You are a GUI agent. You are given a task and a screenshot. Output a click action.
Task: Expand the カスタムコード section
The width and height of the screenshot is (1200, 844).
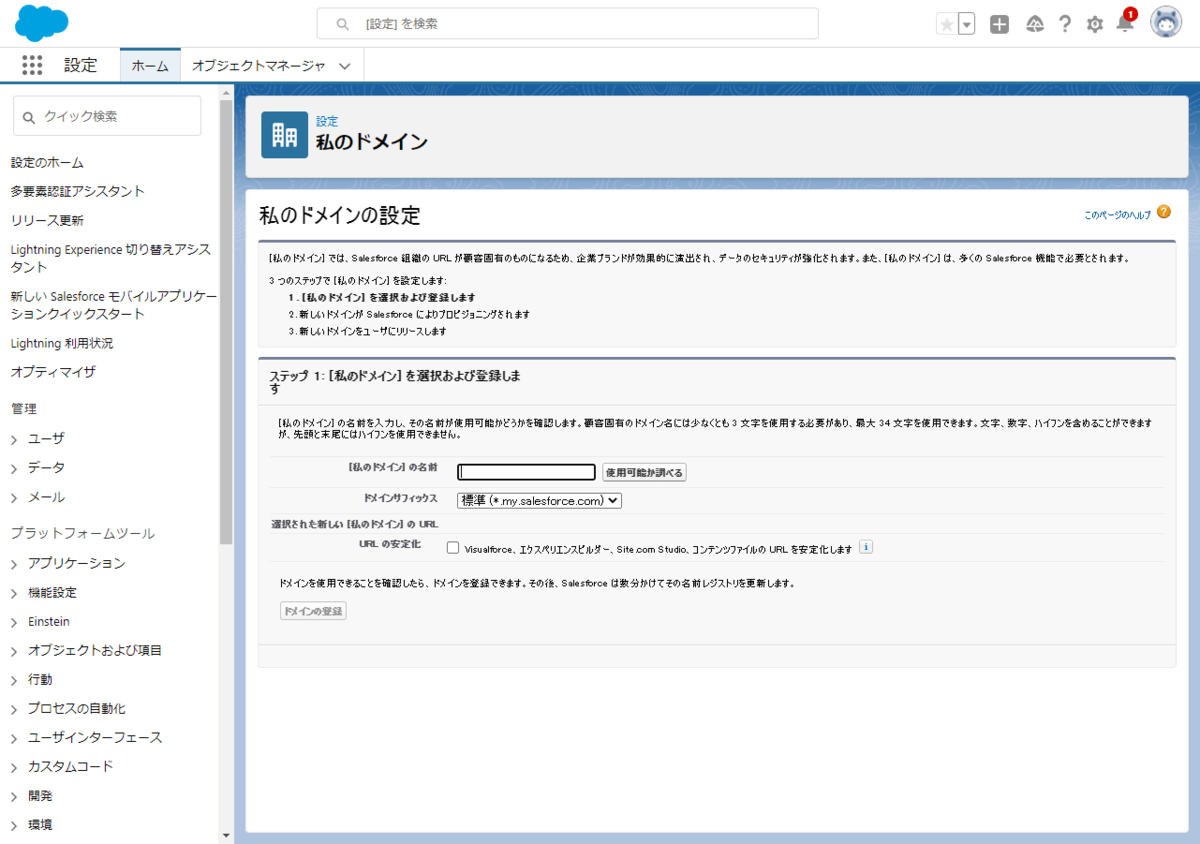(14, 767)
